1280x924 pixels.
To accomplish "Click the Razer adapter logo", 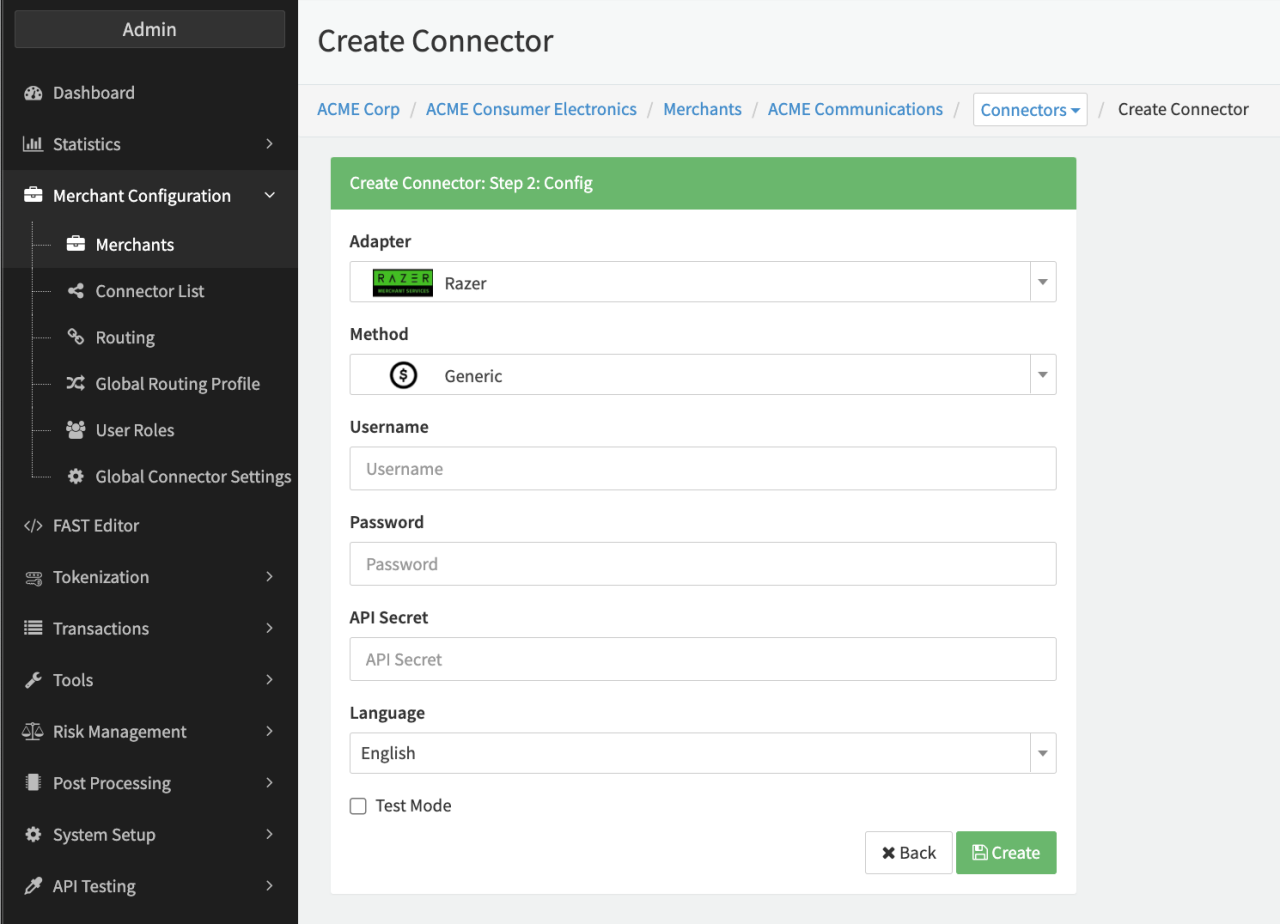I will [402, 283].
